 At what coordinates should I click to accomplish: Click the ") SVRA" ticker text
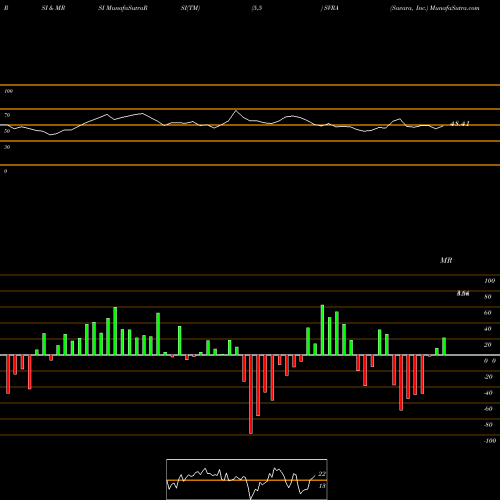pos(329,8)
